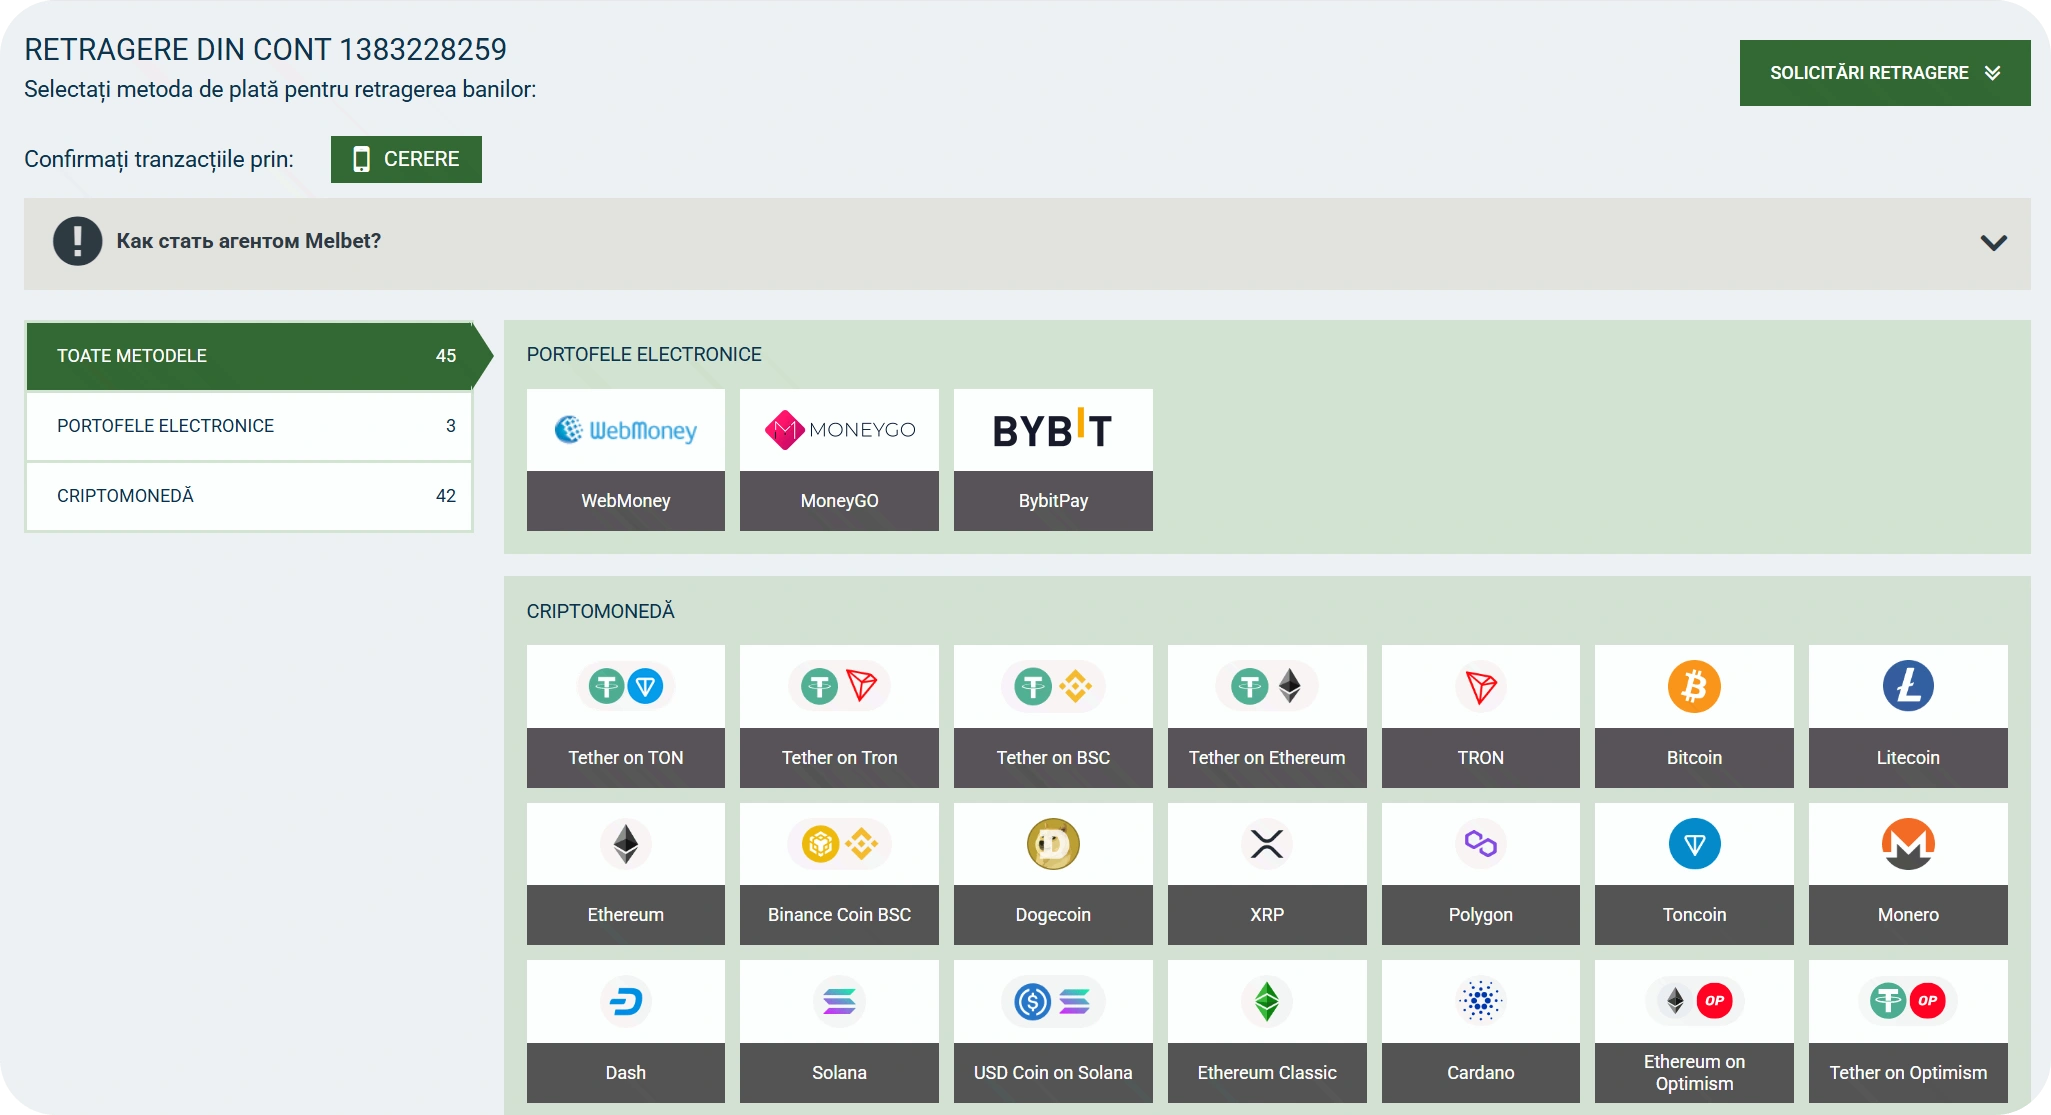Click the Portofele Electronice section heading
Image resolution: width=2051 pixels, height=1115 pixels.
click(644, 355)
